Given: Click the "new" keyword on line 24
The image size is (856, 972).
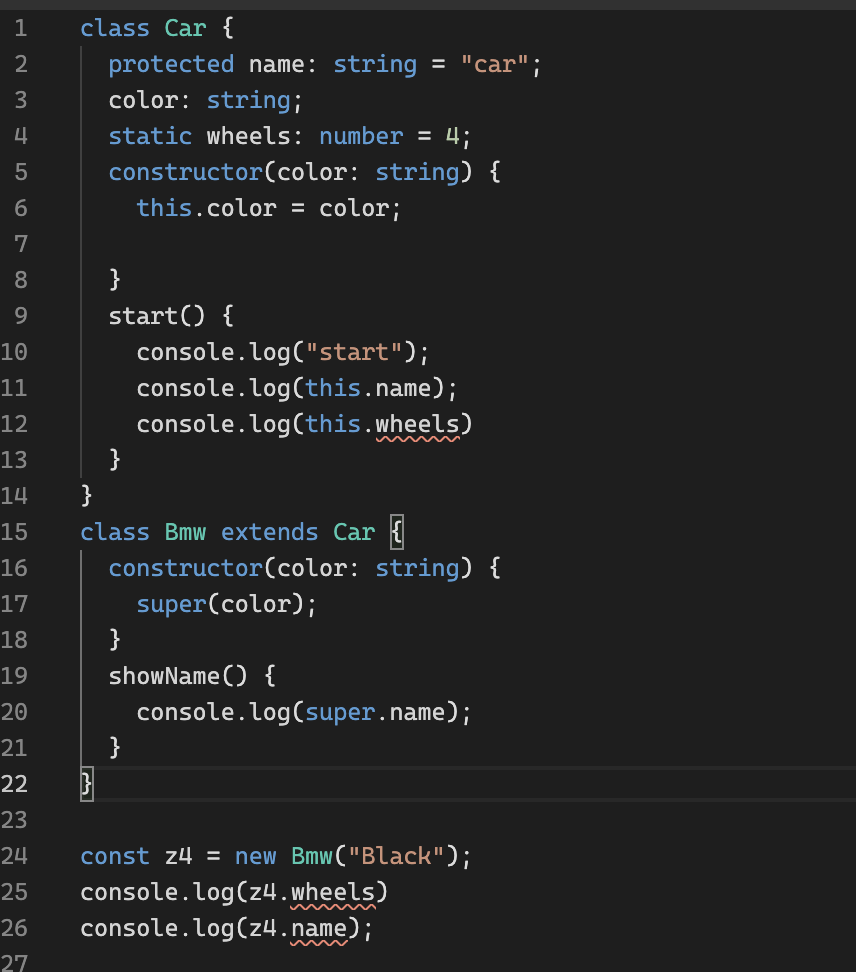Looking at the screenshot, I should point(255,856).
